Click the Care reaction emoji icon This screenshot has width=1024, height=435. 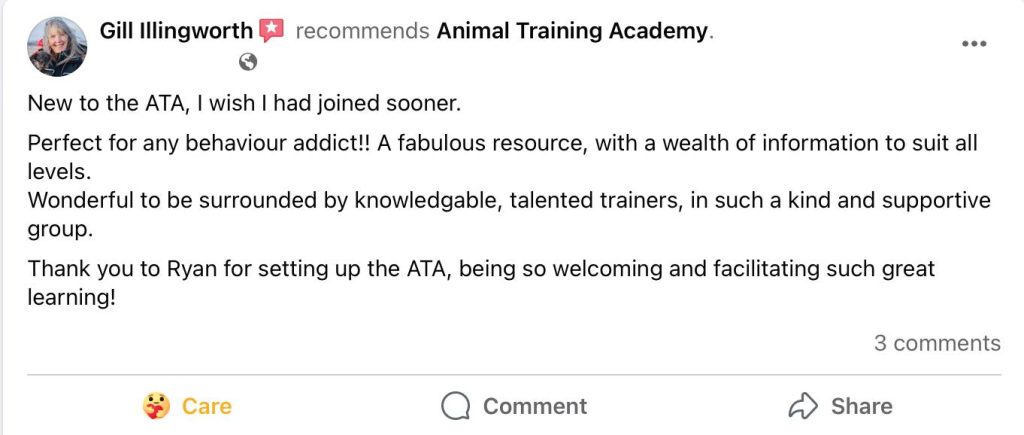tap(156, 406)
